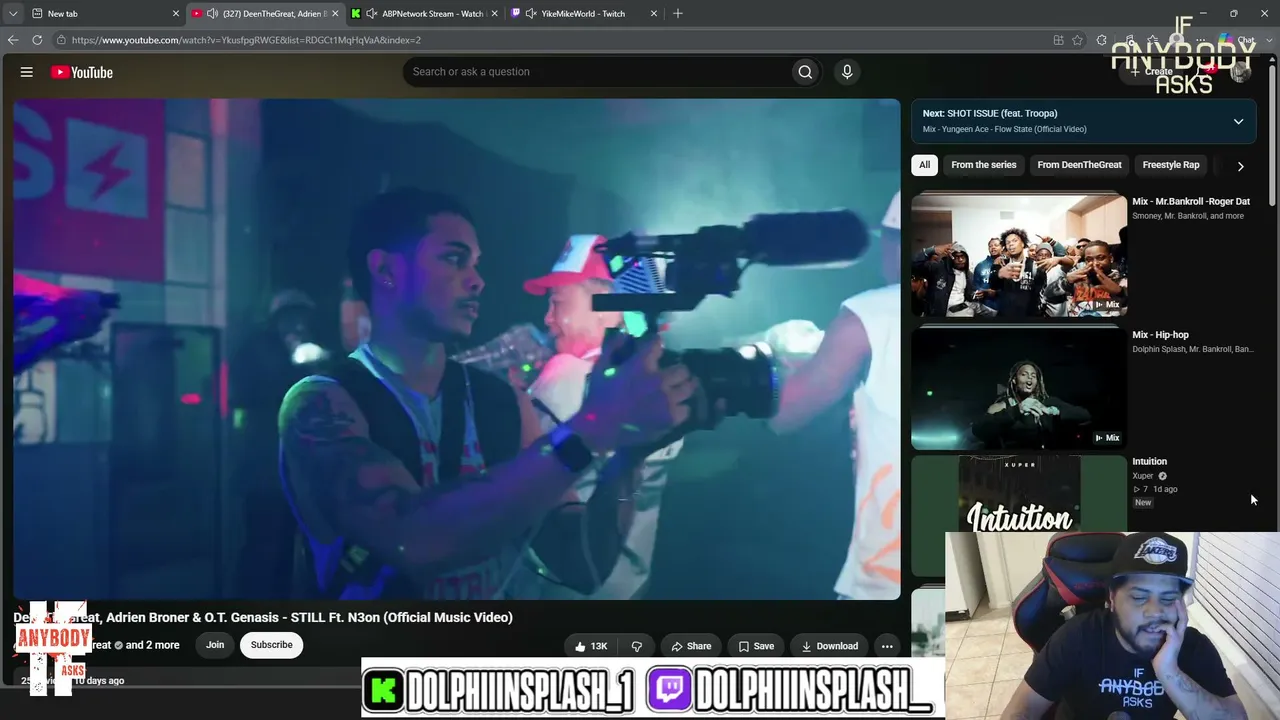Image resolution: width=1280 pixels, height=720 pixels.
Task: Switch to the YikeMikeWorld Twitch tab
Action: pyautogui.click(x=584, y=14)
